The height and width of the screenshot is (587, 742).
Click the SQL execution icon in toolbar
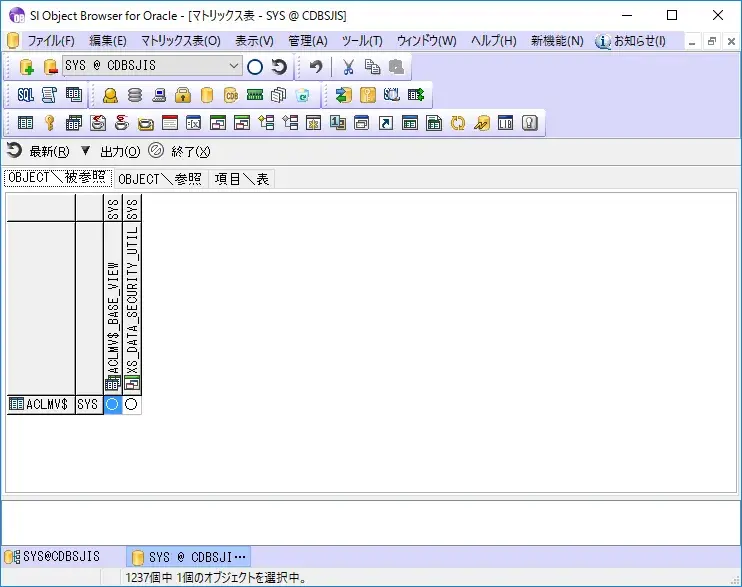coord(25,95)
